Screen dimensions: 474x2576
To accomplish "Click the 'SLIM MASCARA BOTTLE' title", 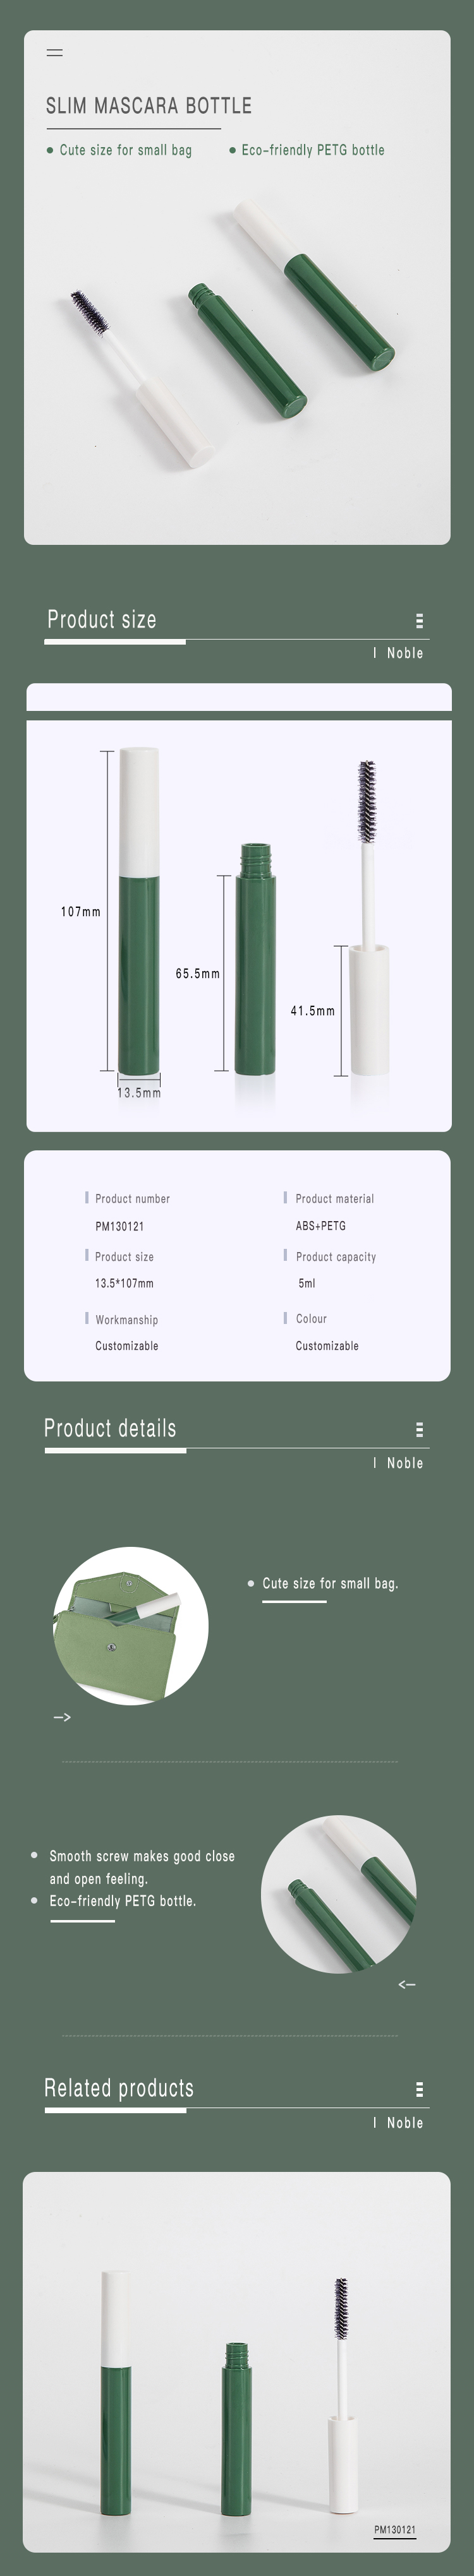I will pos(149,106).
